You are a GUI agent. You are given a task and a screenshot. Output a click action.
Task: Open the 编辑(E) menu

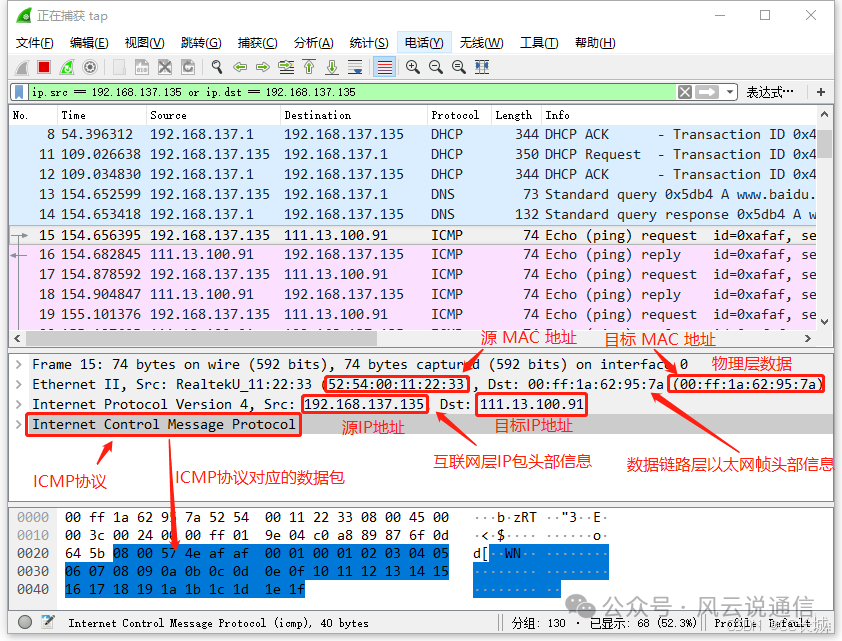click(x=89, y=42)
